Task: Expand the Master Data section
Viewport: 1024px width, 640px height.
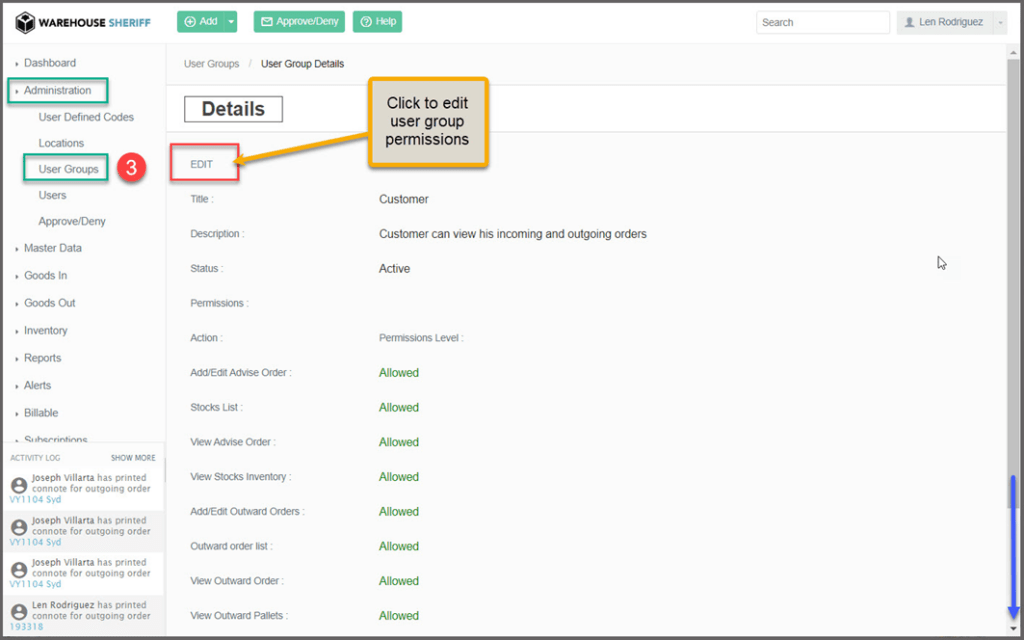Action: pyautogui.click(x=53, y=248)
